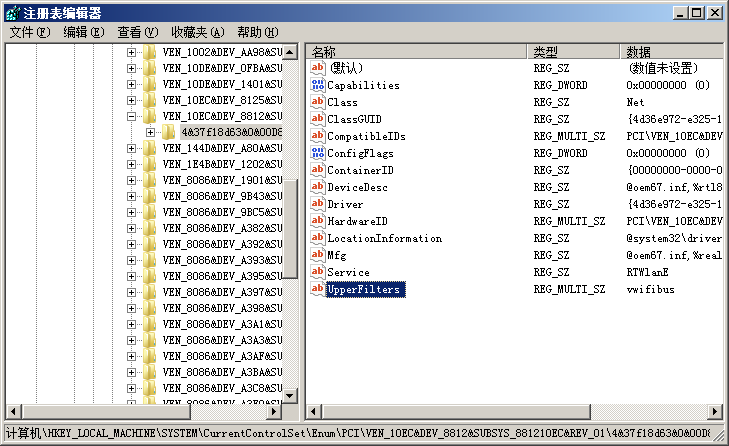Select the UpperFilters value name

[x=365, y=289]
